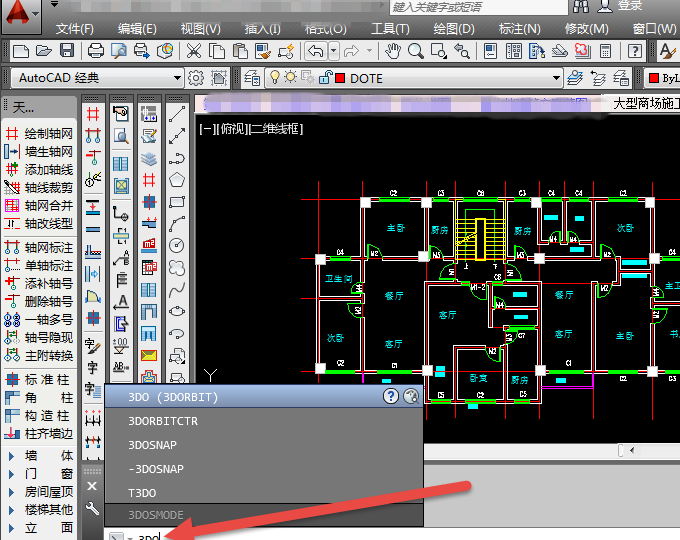Click the command line wrench icon
Viewport: 680px width, 540px height.
(x=92, y=508)
